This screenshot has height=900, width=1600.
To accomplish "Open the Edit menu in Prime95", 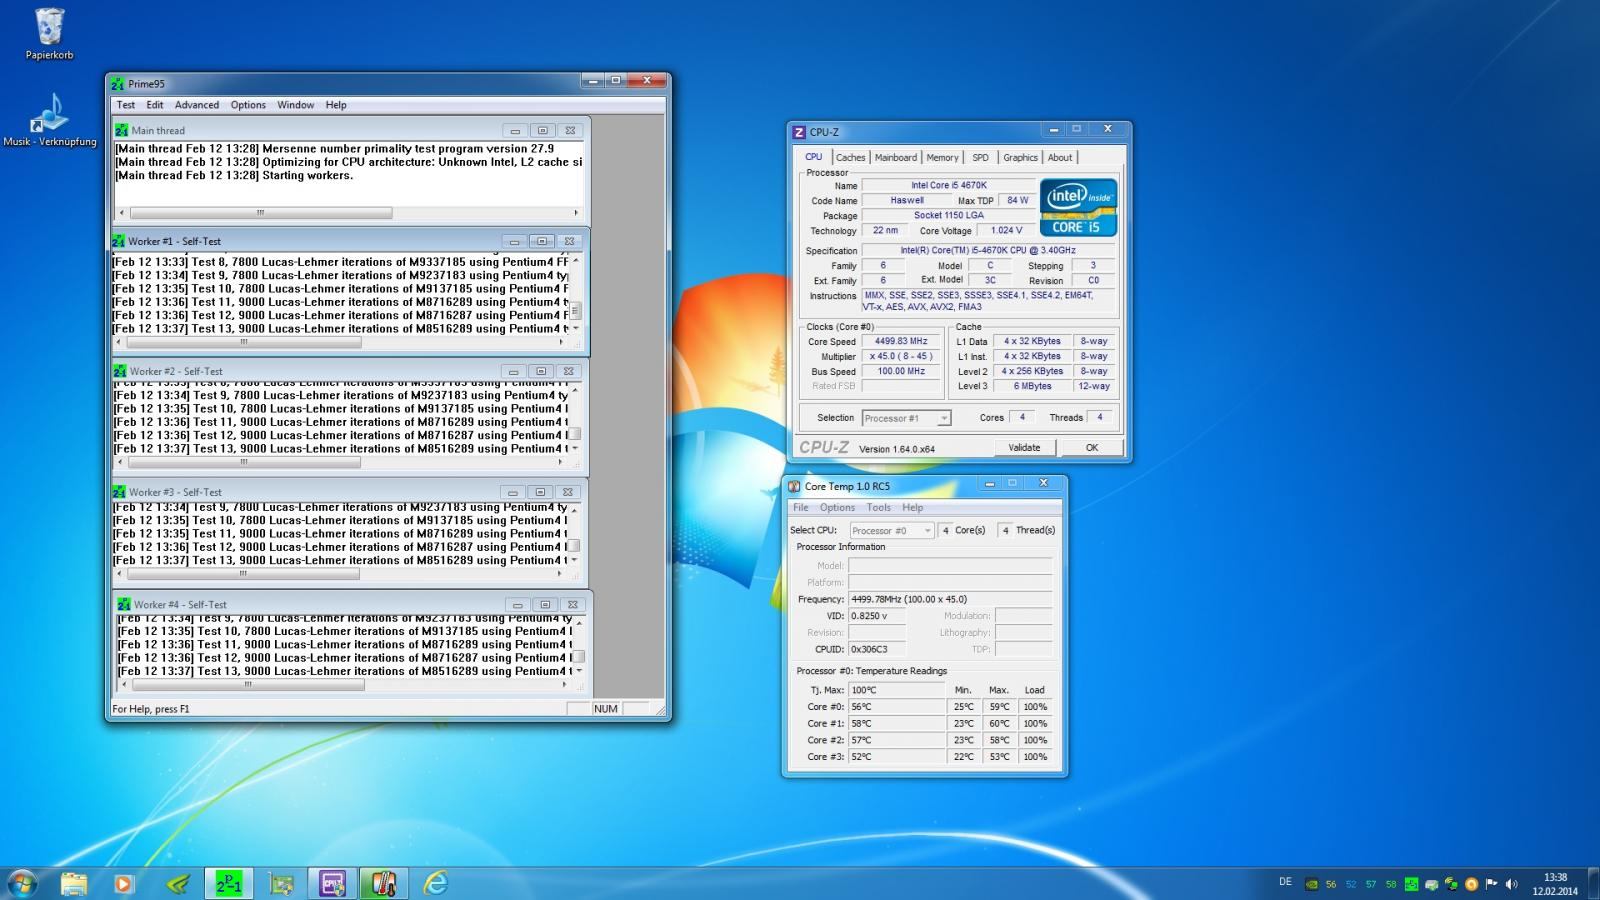I will [155, 104].
